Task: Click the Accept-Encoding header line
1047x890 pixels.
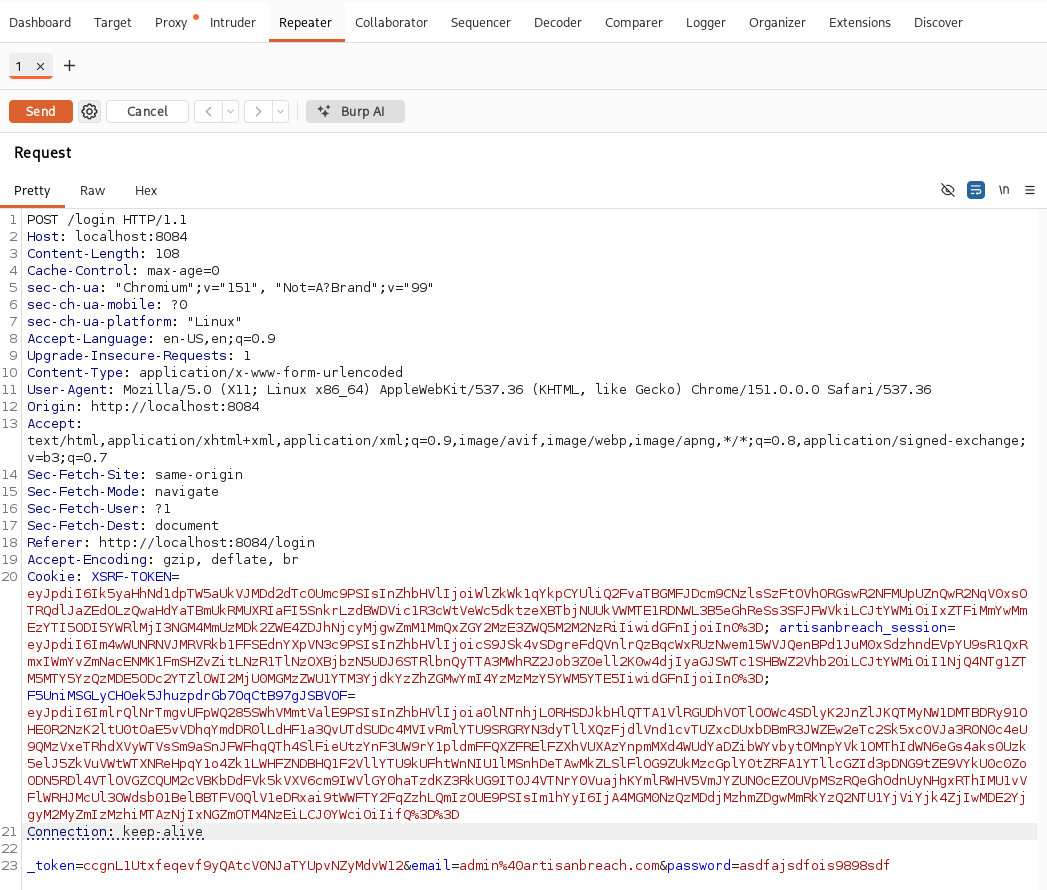Action: [163, 560]
